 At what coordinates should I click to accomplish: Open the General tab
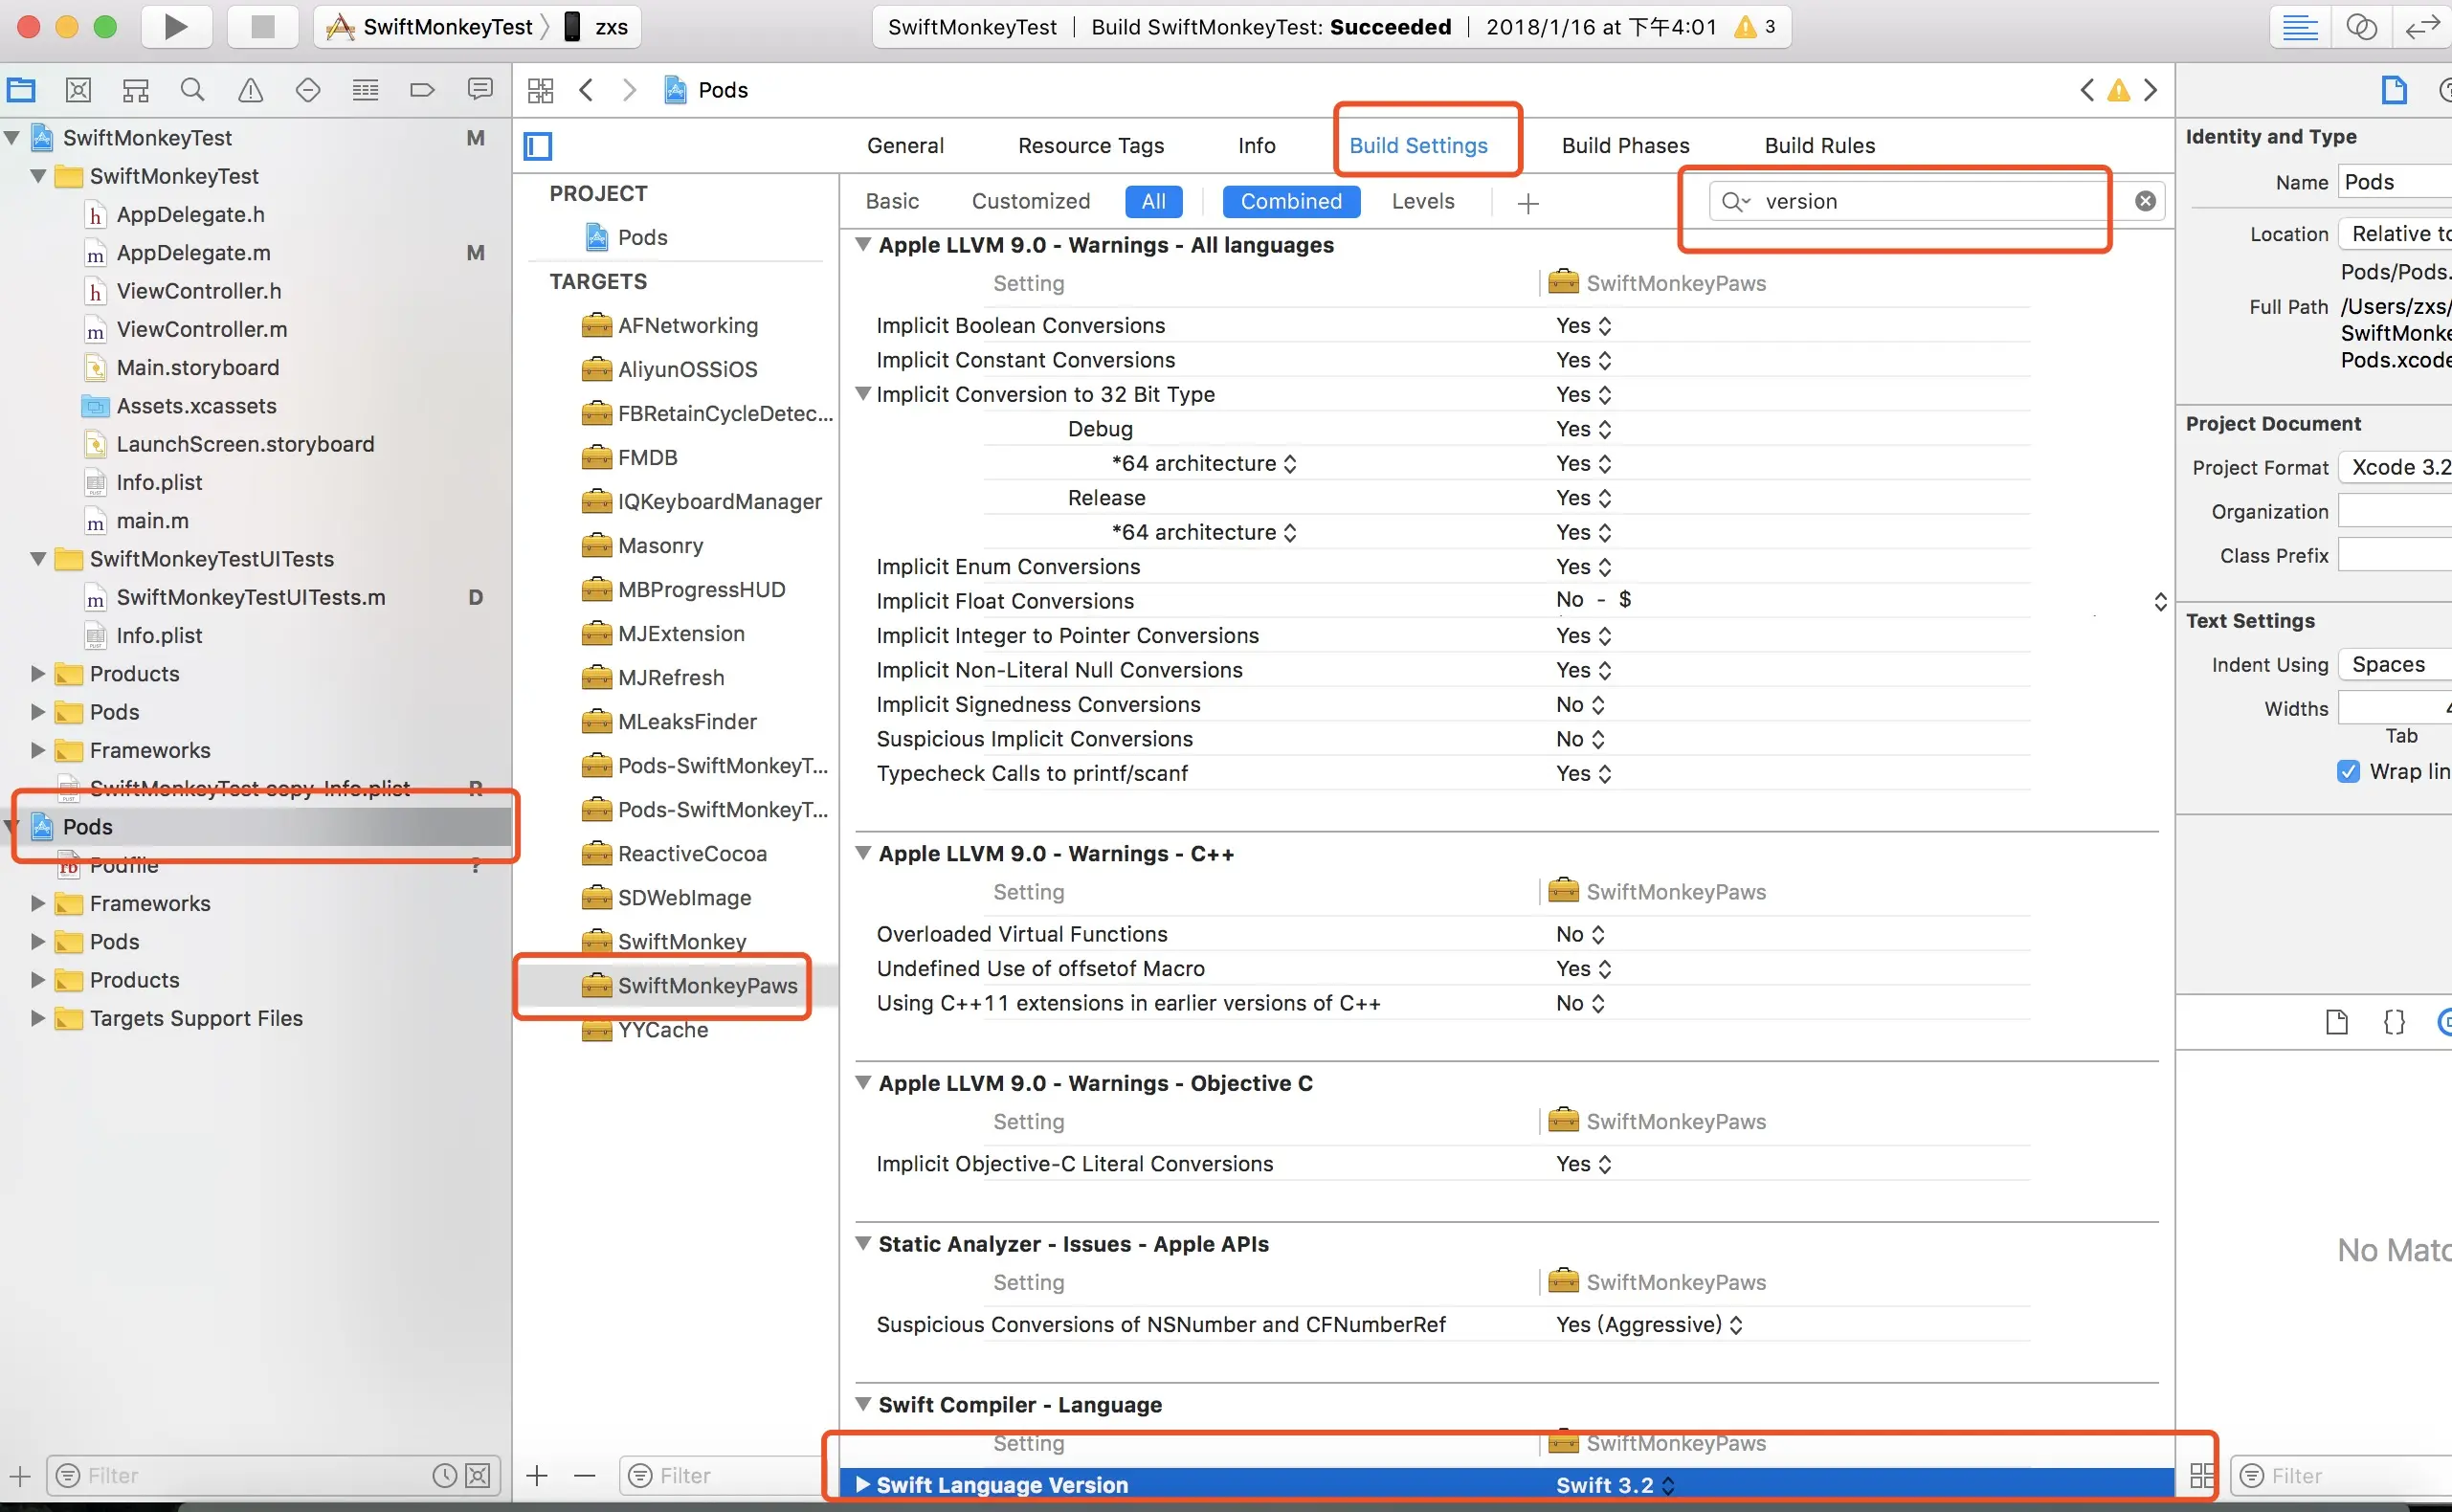(x=904, y=146)
